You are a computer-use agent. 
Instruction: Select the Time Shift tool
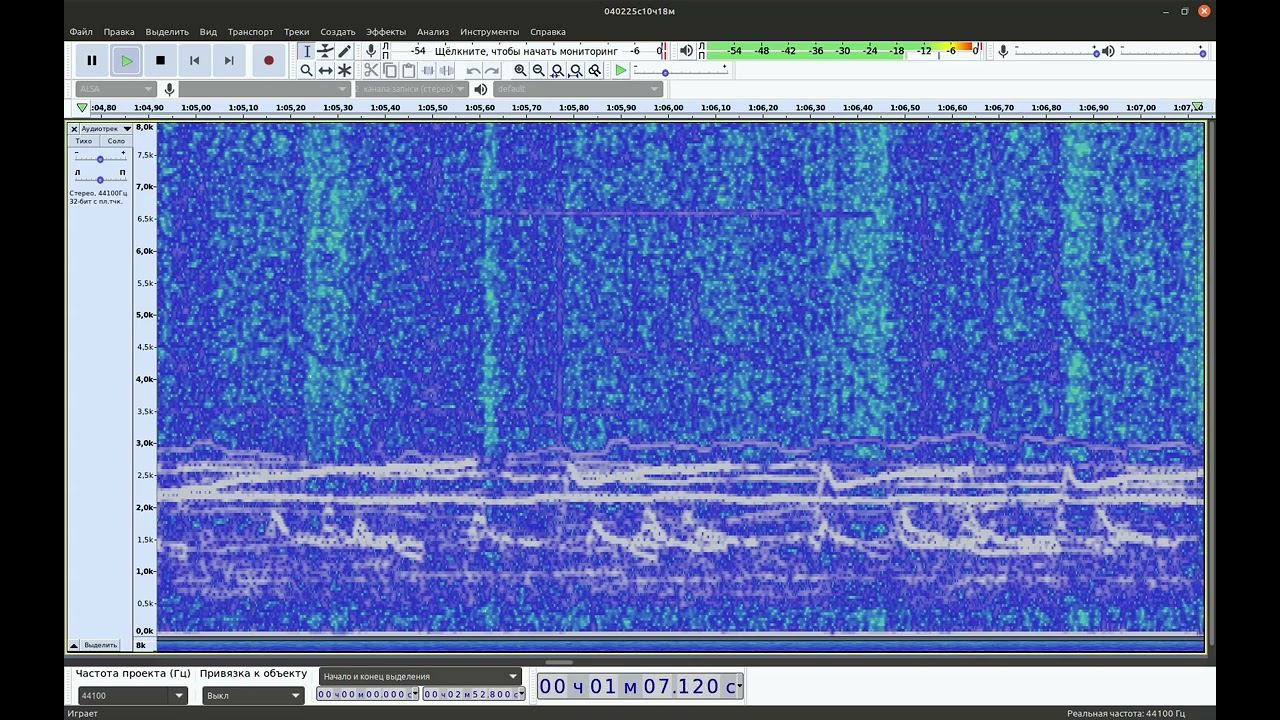click(x=325, y=70)
